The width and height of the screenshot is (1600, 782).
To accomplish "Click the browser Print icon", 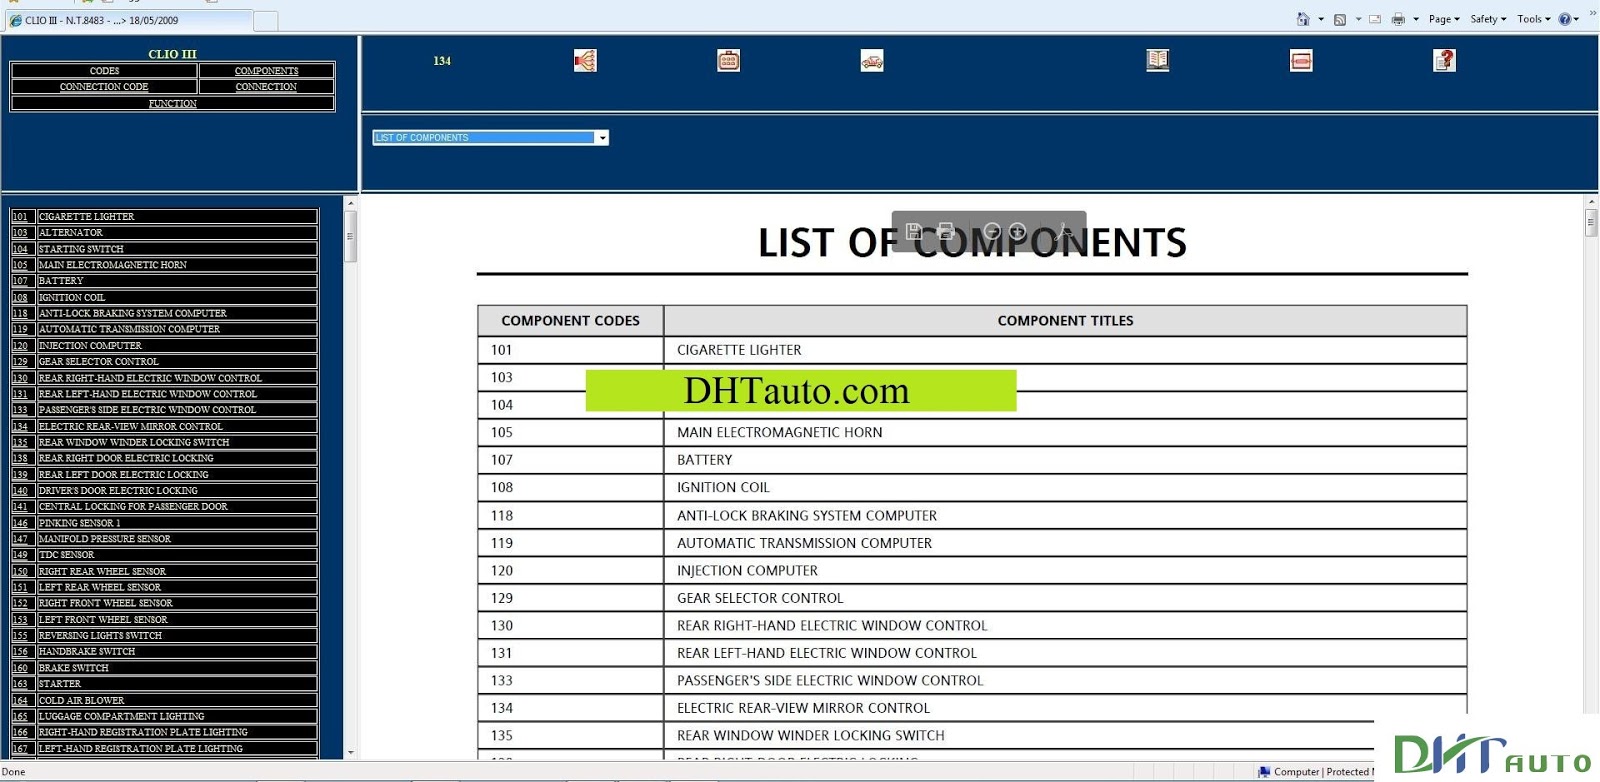I will (x=1398, y=19).
